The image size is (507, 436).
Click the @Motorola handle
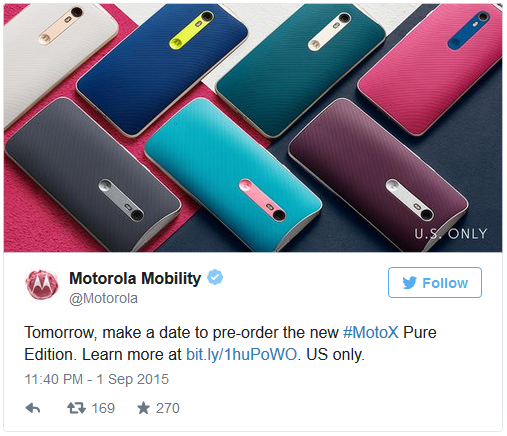(x=103, y=298)
